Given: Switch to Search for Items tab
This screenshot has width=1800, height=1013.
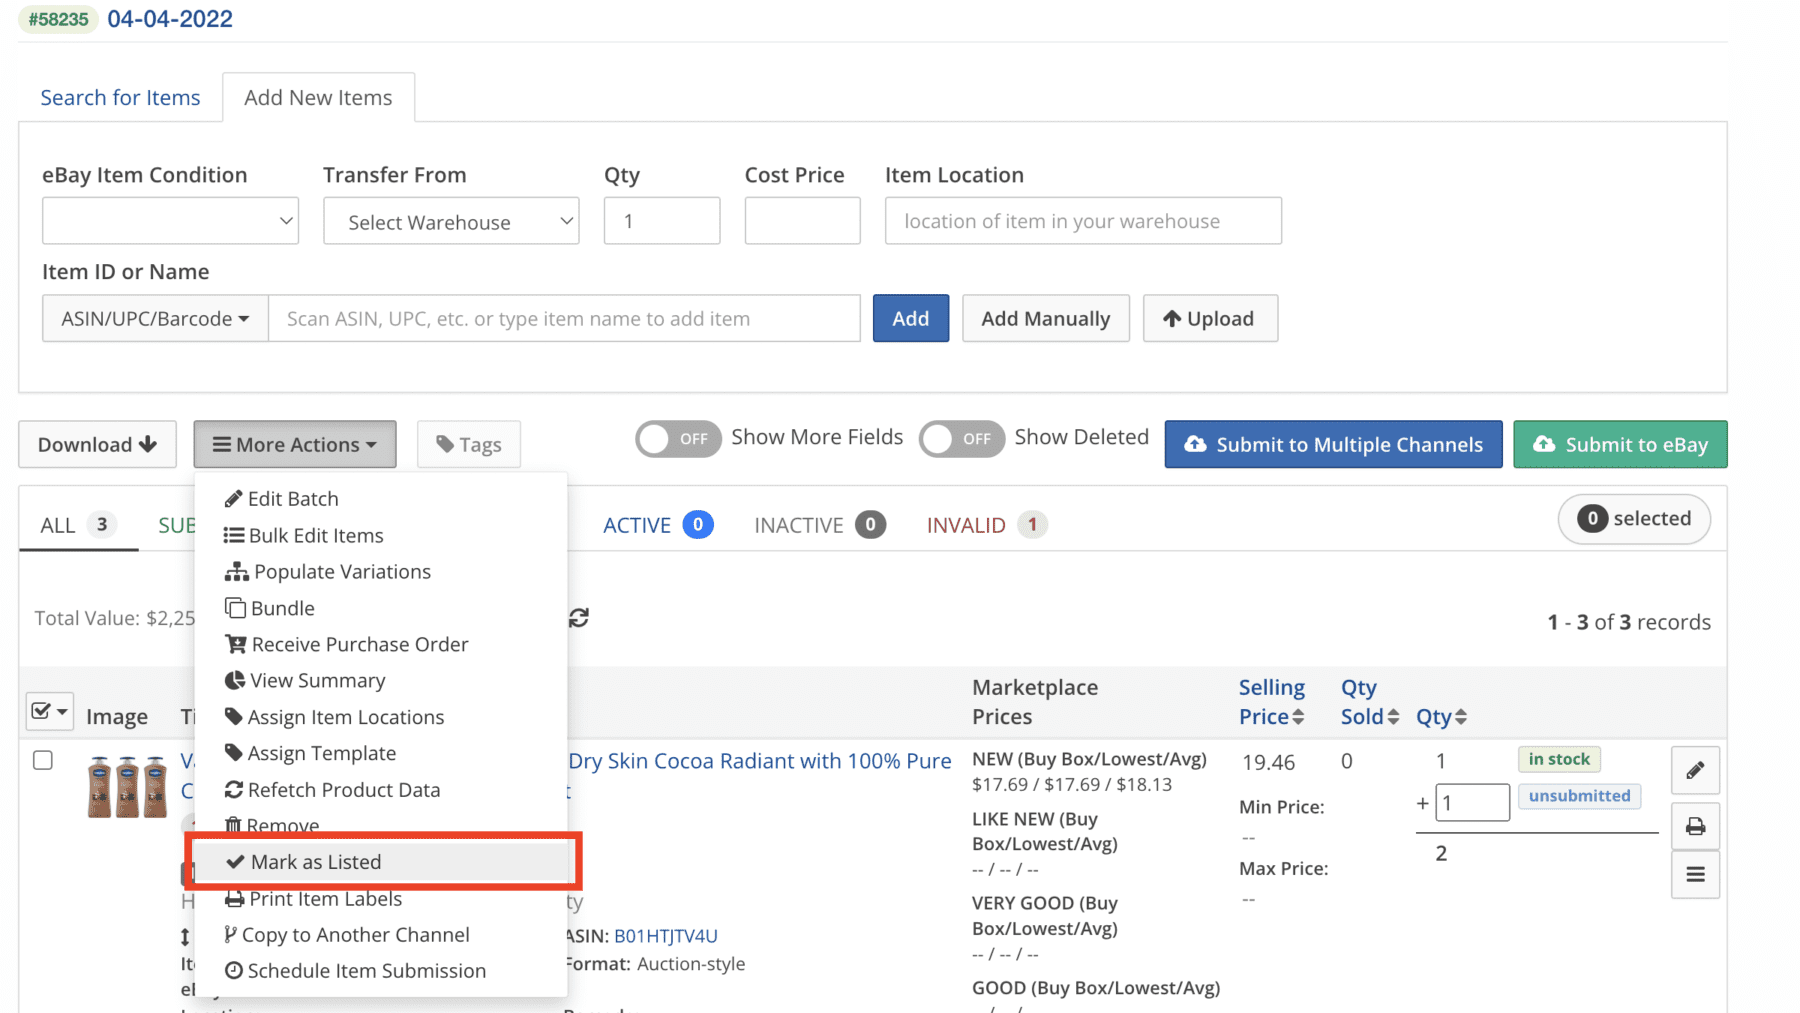Looking at the screenshot, I should 120,97.
